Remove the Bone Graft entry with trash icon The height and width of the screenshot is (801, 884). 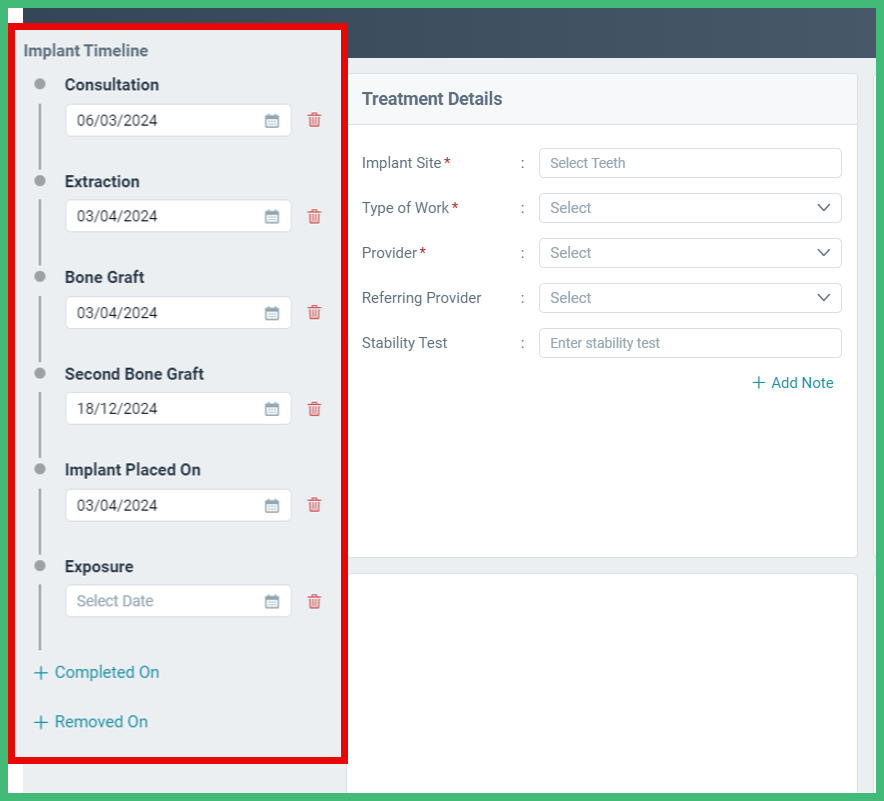coord(314,312)
